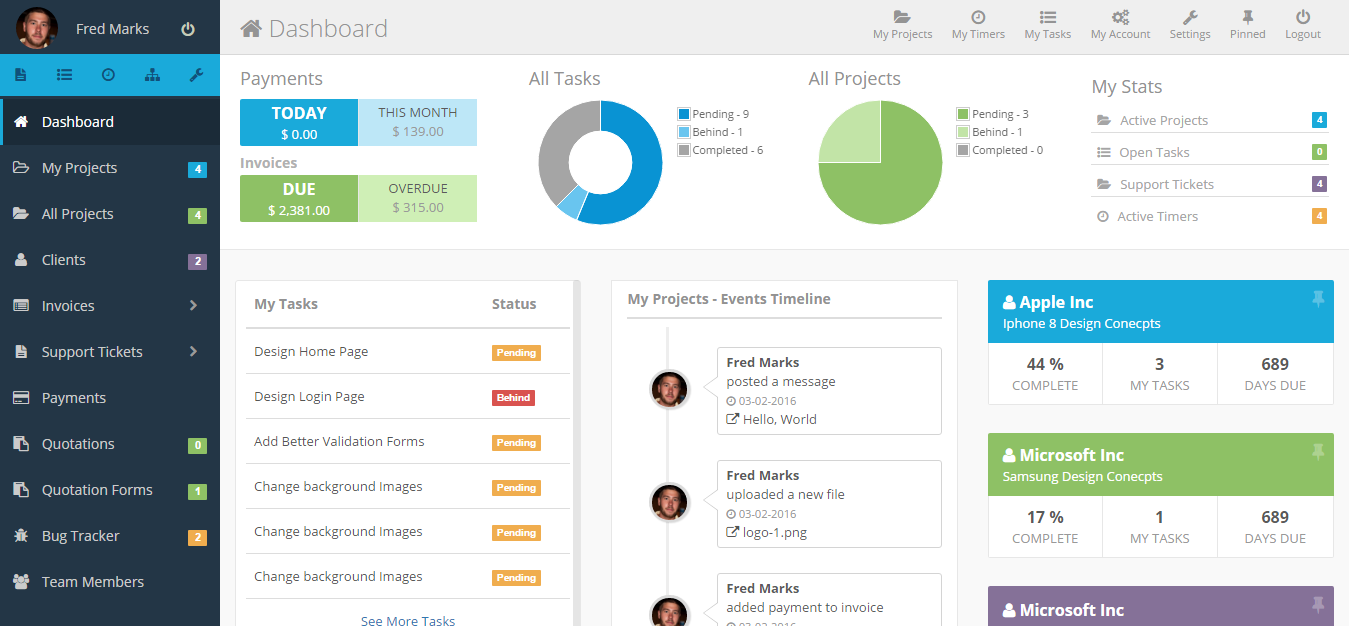Open My Projects from the top toolbar

coord(902,25)
